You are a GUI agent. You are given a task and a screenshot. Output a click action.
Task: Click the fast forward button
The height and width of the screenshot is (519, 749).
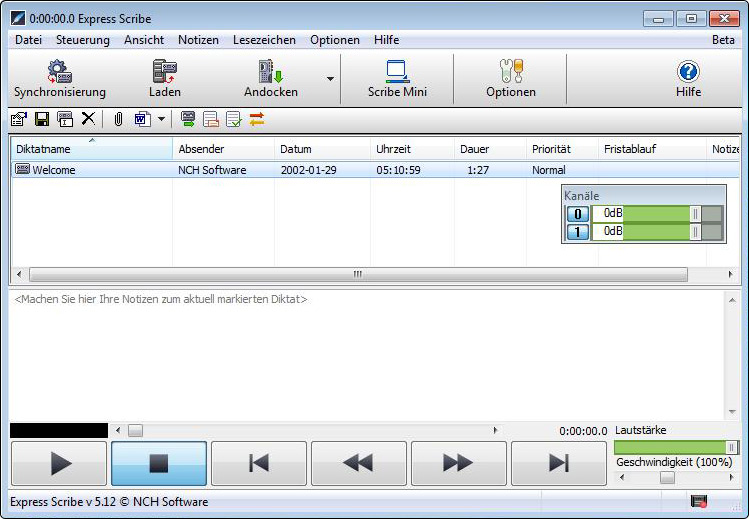point(459,463)
